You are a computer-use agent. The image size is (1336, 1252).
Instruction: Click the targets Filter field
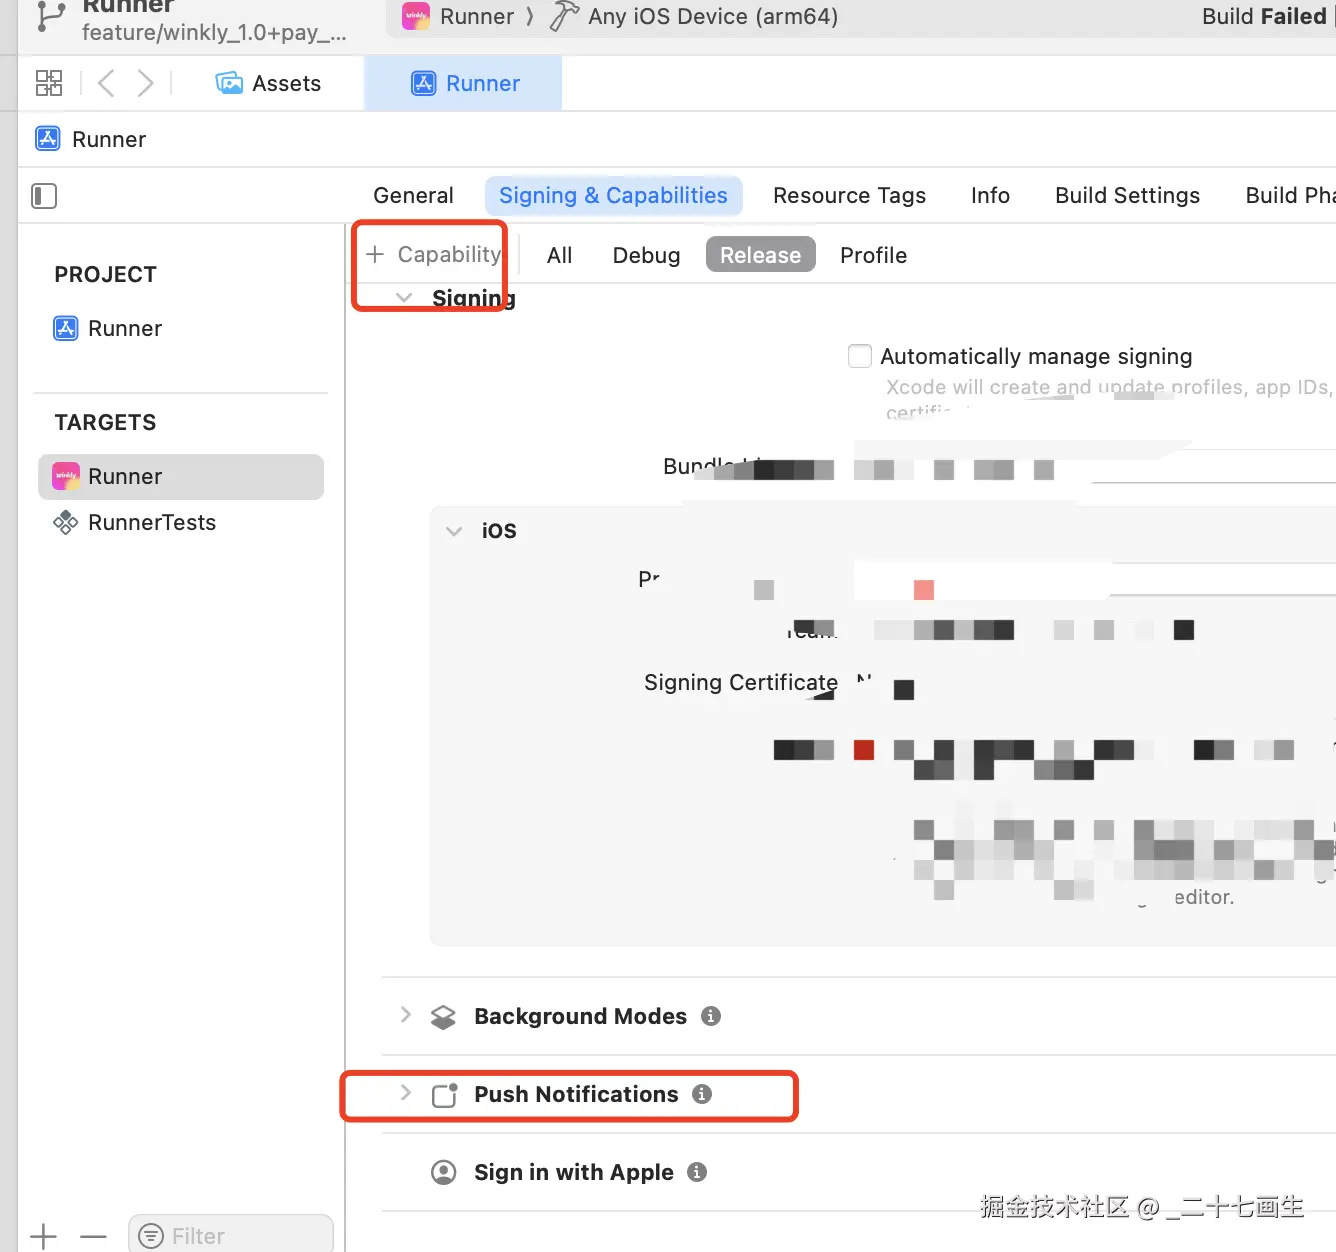230,1236
